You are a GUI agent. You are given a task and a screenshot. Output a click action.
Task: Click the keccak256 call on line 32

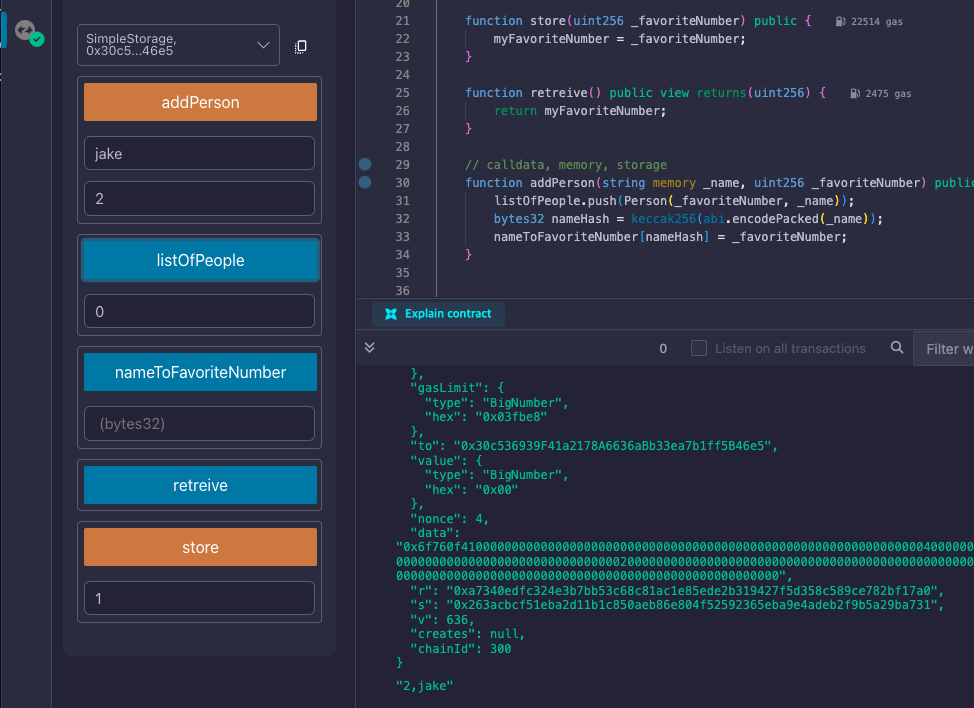[x=663, y=219]
